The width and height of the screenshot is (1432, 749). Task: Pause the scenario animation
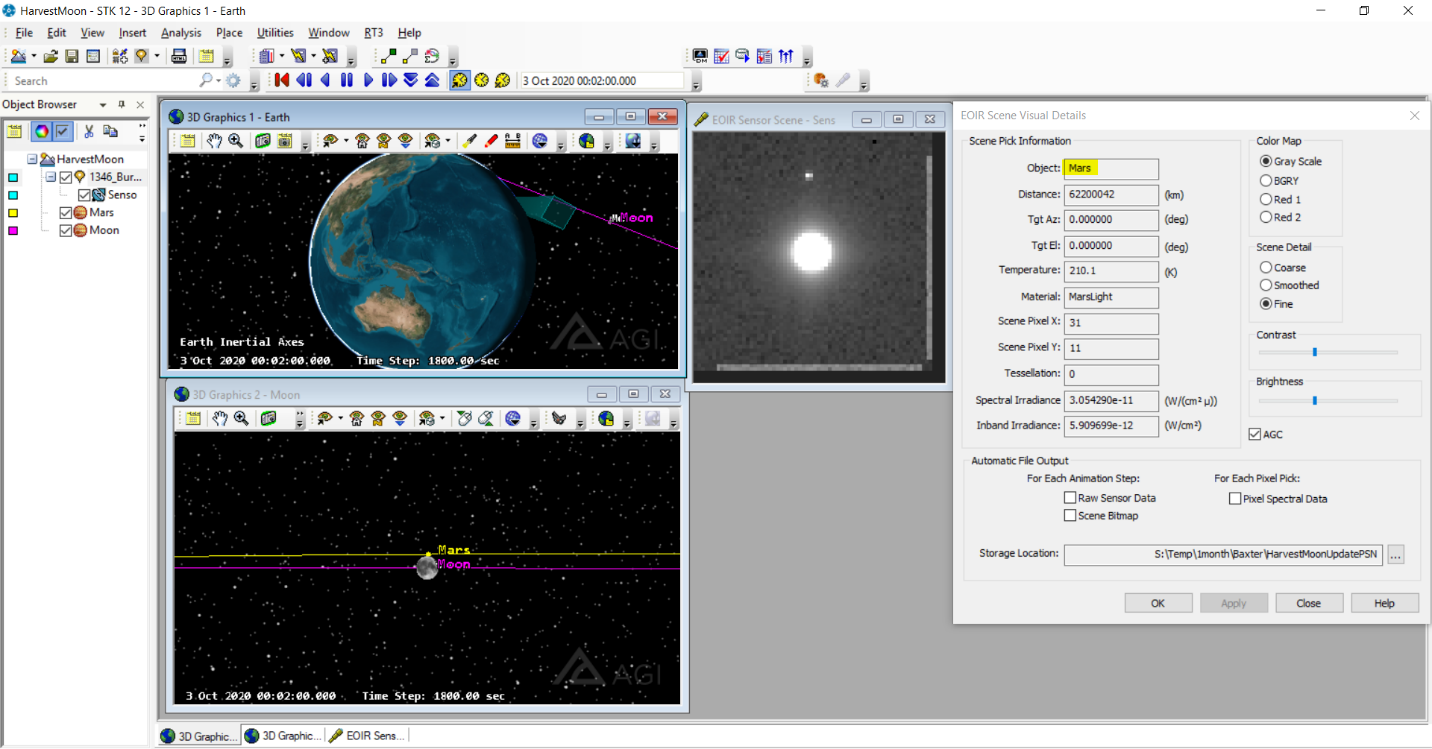tap(347, 80)
